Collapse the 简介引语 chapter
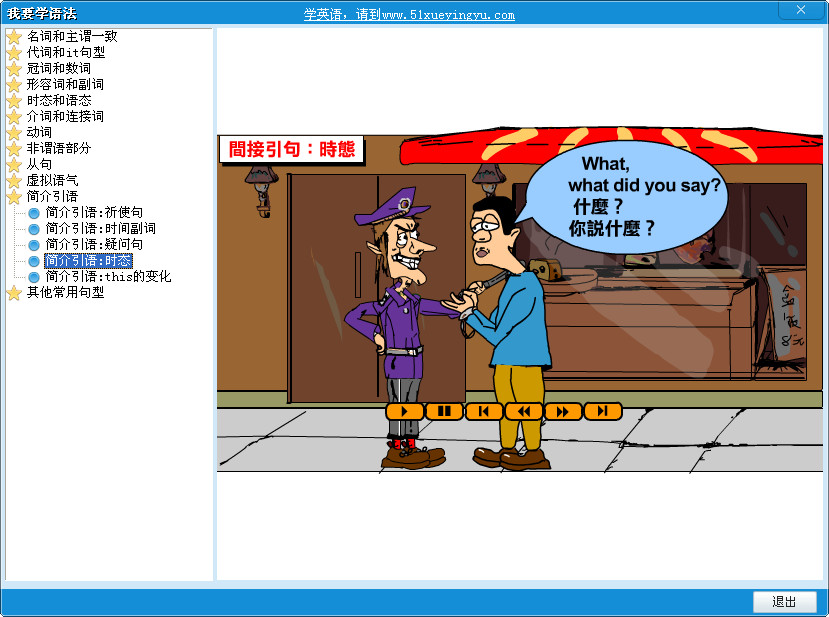The image size is (829, 617). [12, 196]
